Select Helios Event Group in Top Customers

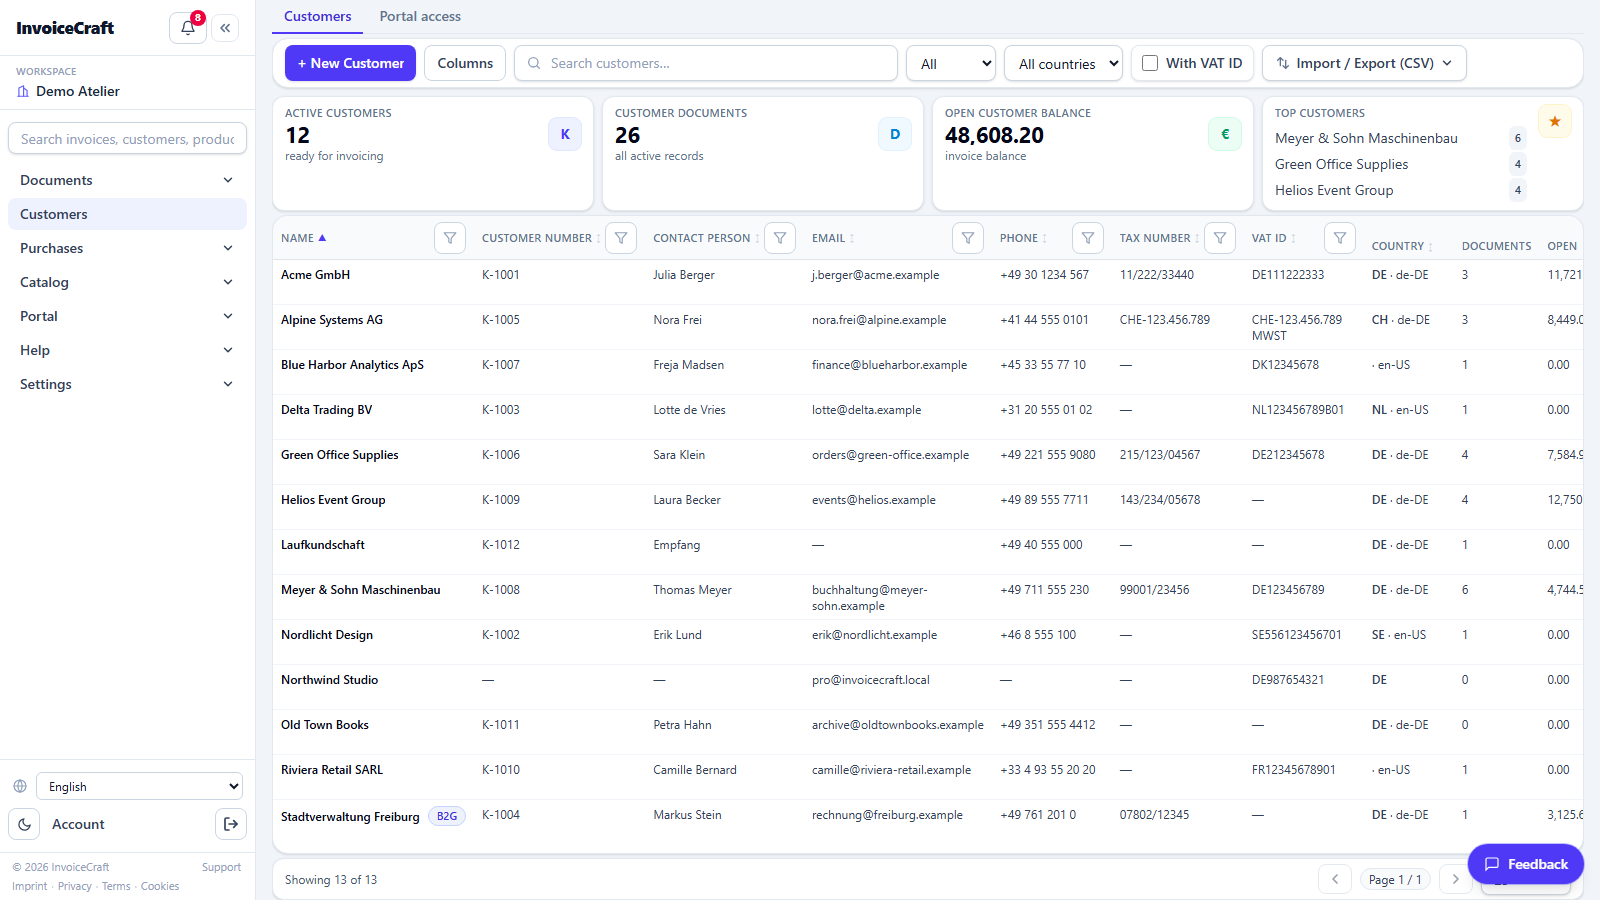[x=1334, y=190]
